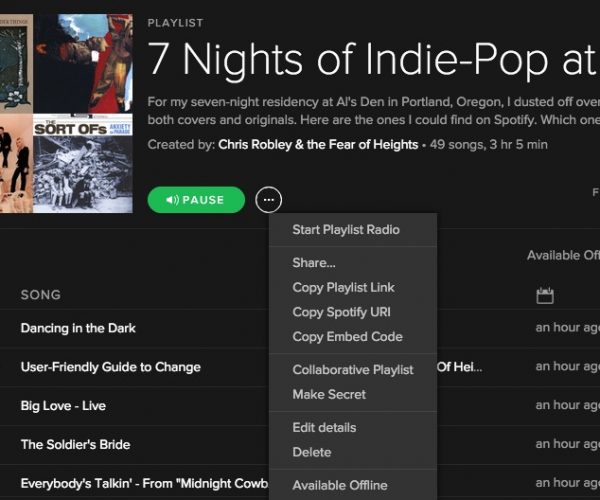
Task: Select The Soldier's Bride track
Action: [x=75, y=445]
